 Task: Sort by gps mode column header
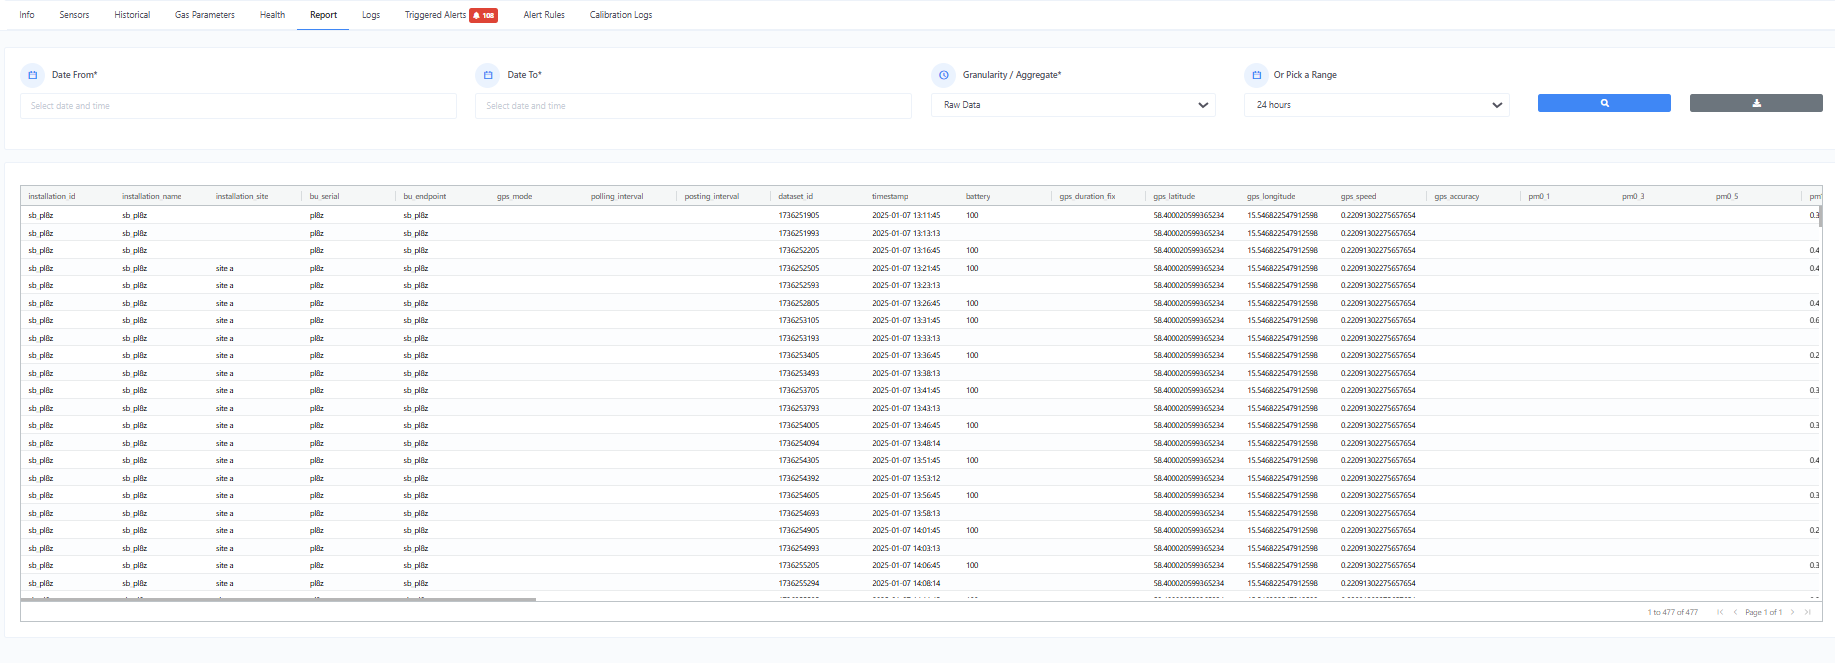coord(515,197)
